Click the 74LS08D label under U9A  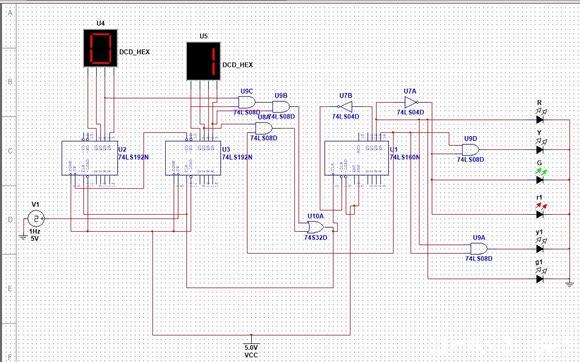[479, 258]
